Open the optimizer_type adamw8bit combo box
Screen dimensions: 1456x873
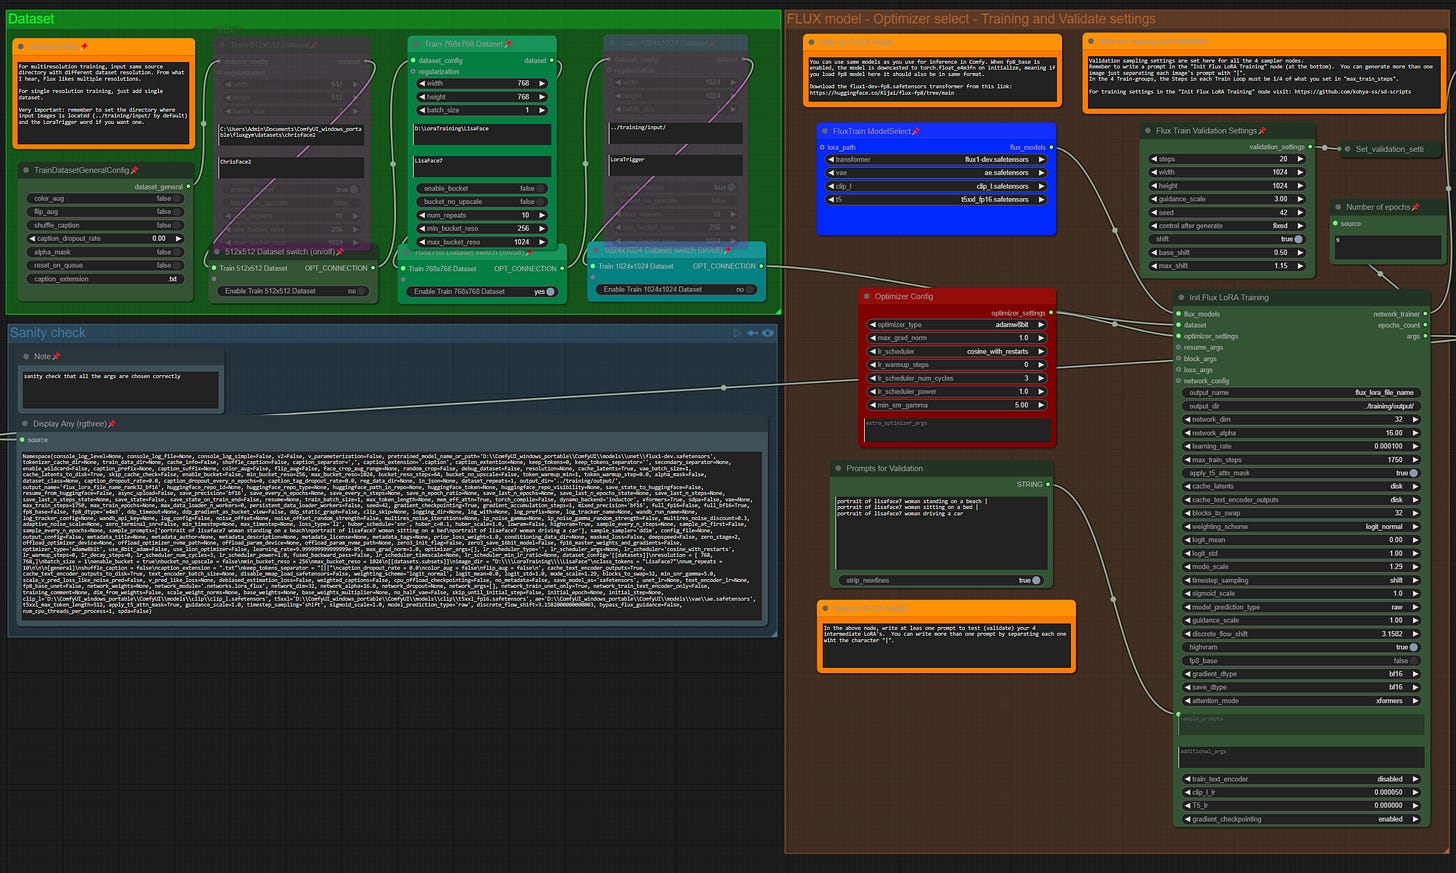pos(958,325)
